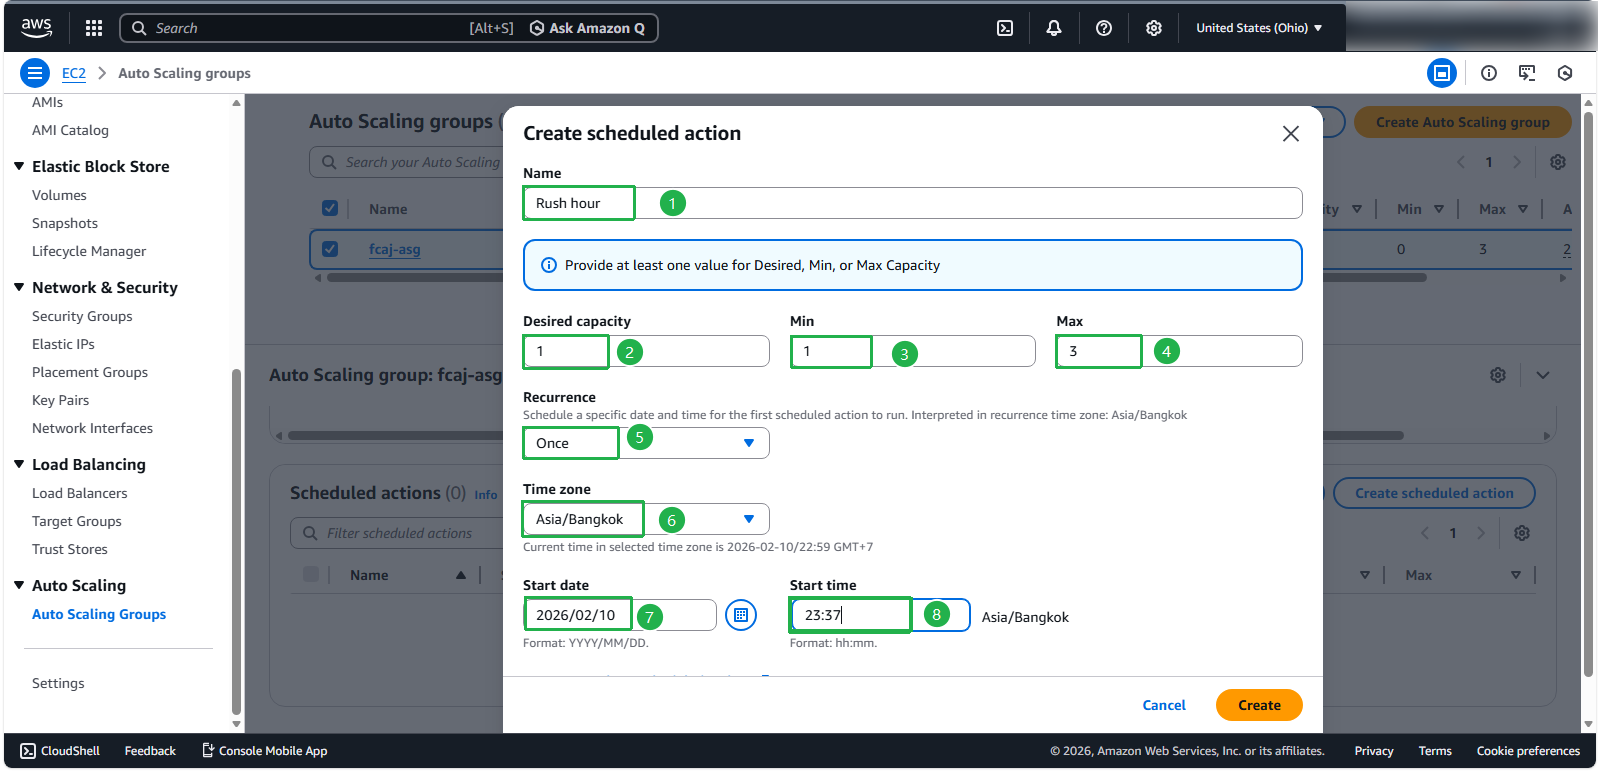
Task: Go to next page of scheduled actions
Action: [1481, 533]
